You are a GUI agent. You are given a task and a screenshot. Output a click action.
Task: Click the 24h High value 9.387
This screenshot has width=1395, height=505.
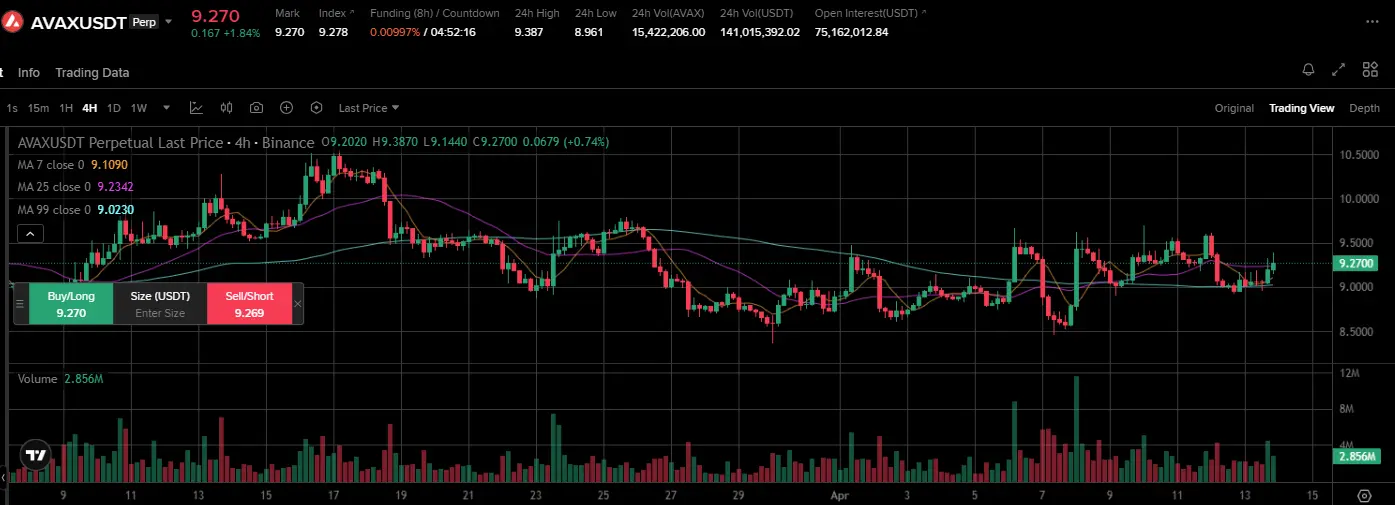(x=529, y=32)
